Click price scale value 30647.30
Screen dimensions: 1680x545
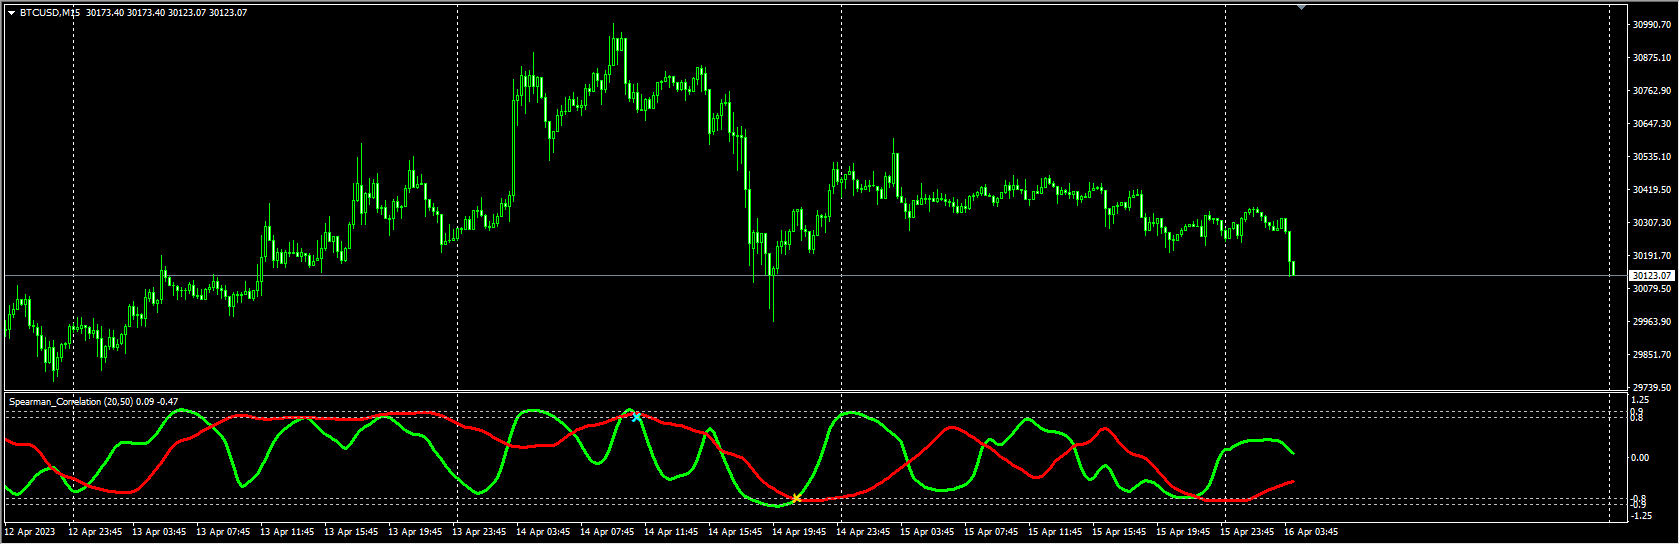tap(1652, 123)
